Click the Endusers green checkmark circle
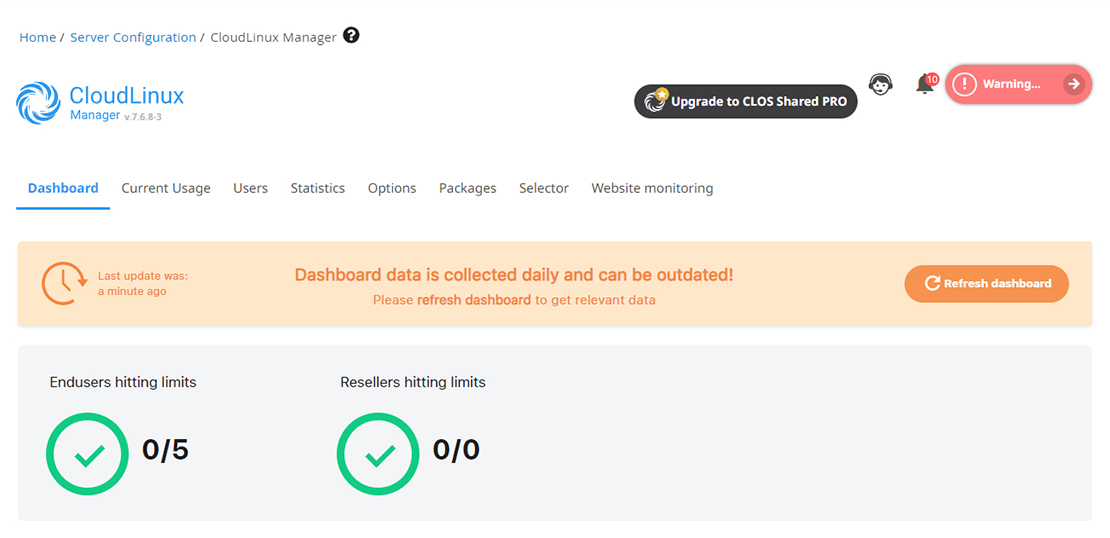Image resolution: width=1110 pixels, height=538 pixels. [88, 454]
